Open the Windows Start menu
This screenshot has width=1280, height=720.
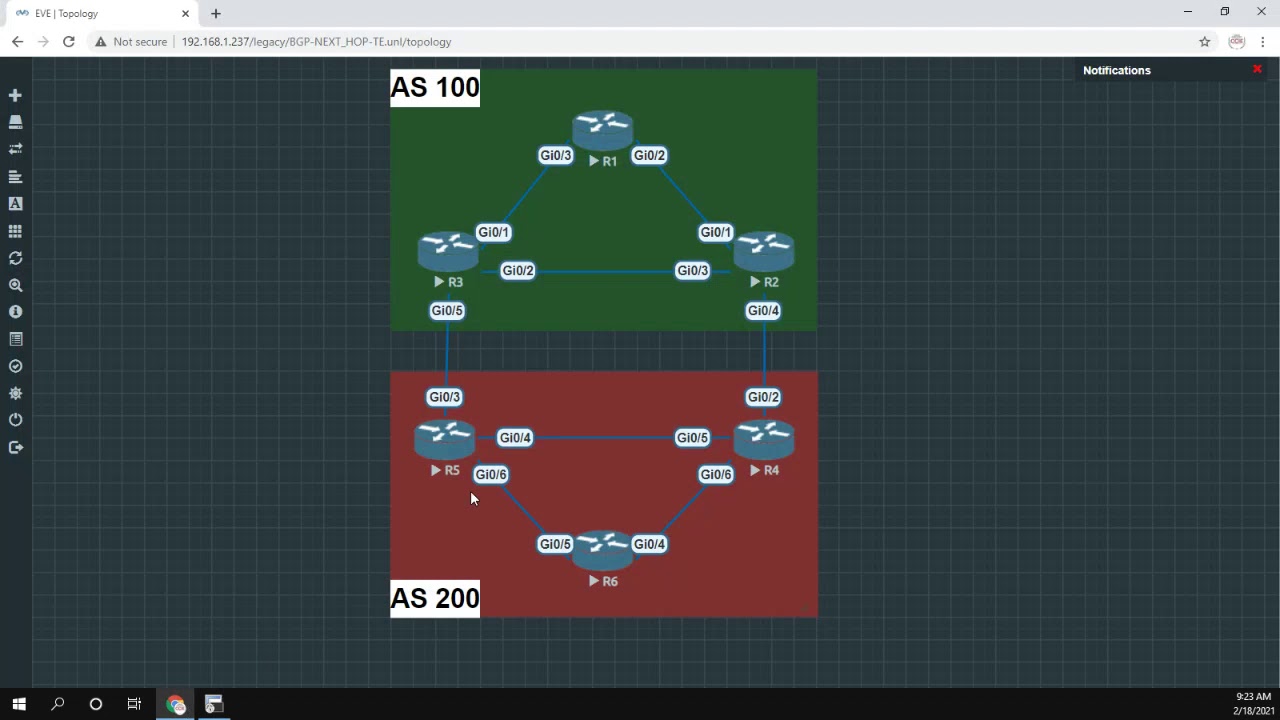19,704
